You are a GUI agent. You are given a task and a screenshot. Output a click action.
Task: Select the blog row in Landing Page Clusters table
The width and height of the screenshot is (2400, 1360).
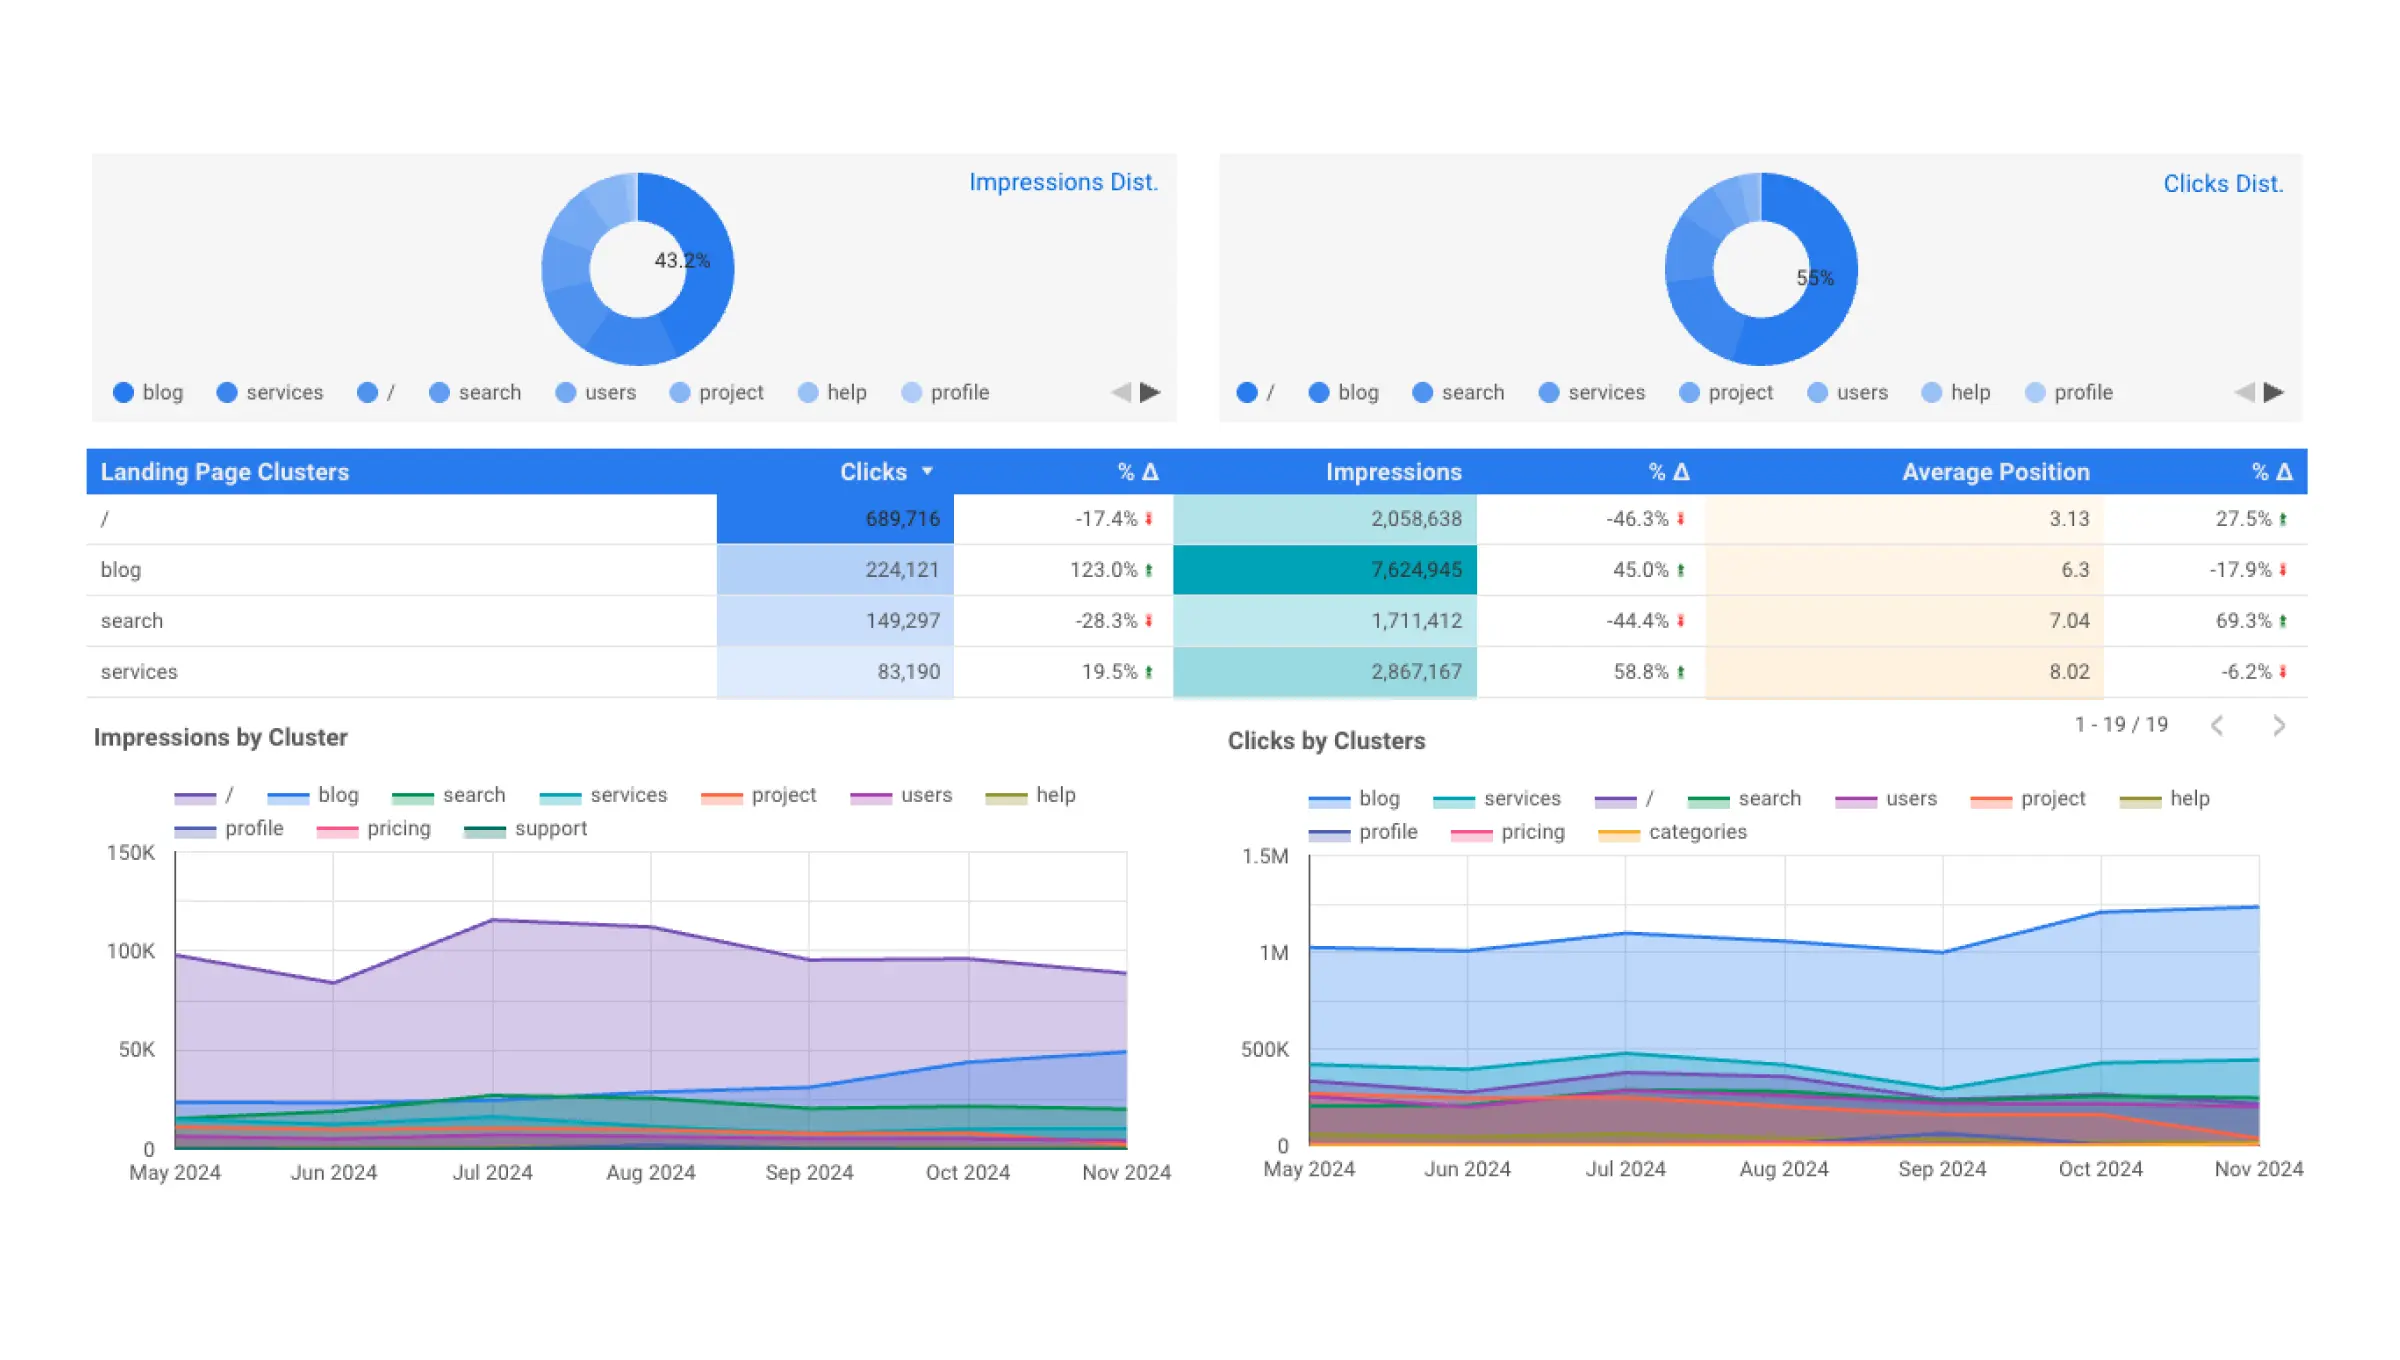point(400,569)
